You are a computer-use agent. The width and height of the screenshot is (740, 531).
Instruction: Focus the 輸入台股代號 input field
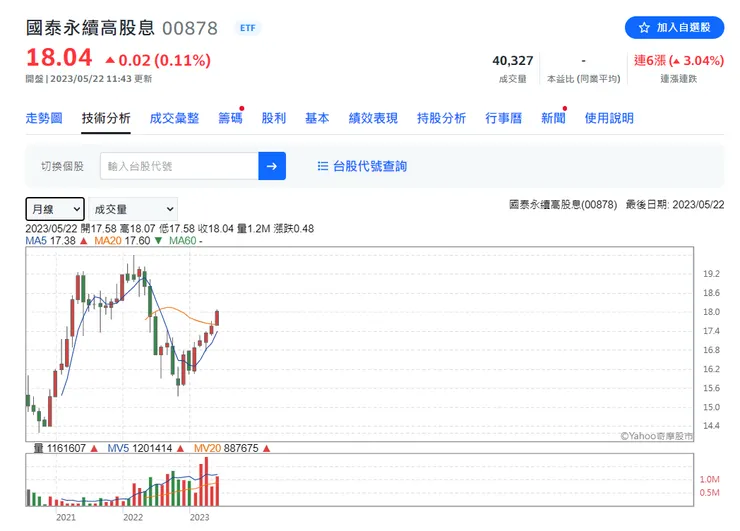tap(179, 166)
